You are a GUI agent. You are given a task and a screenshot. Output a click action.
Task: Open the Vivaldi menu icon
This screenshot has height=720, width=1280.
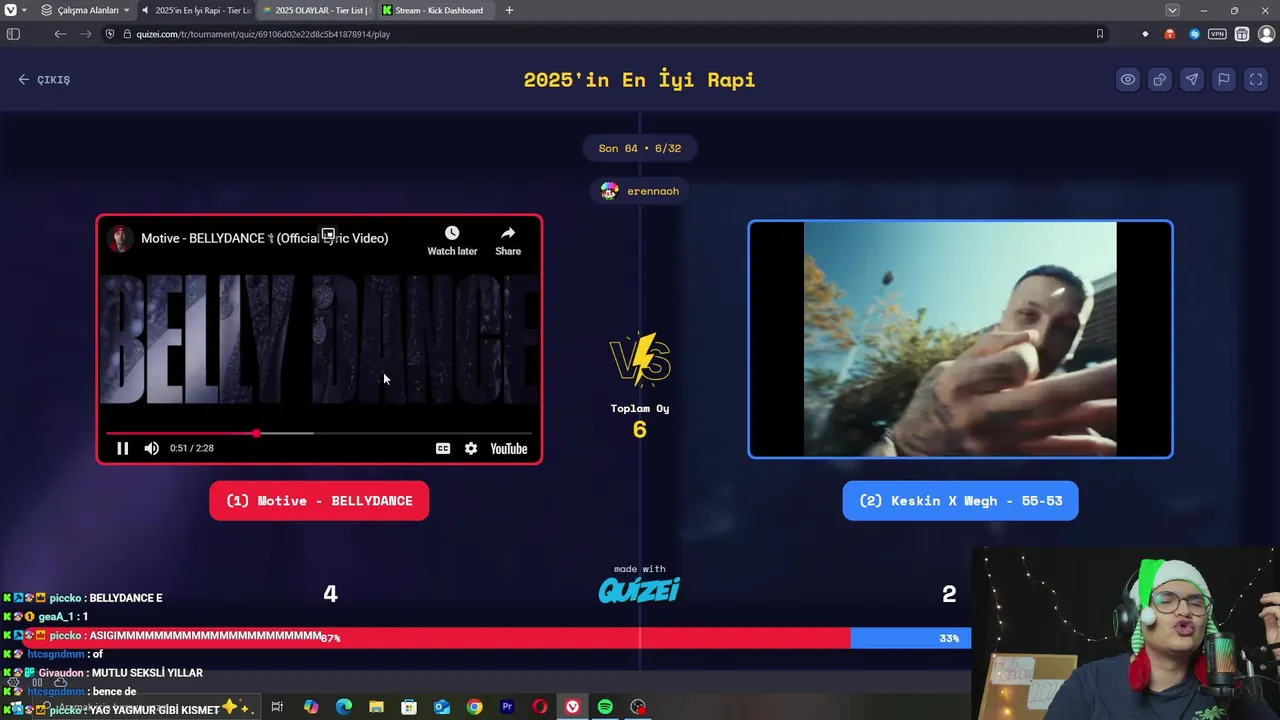click(11, 10)
